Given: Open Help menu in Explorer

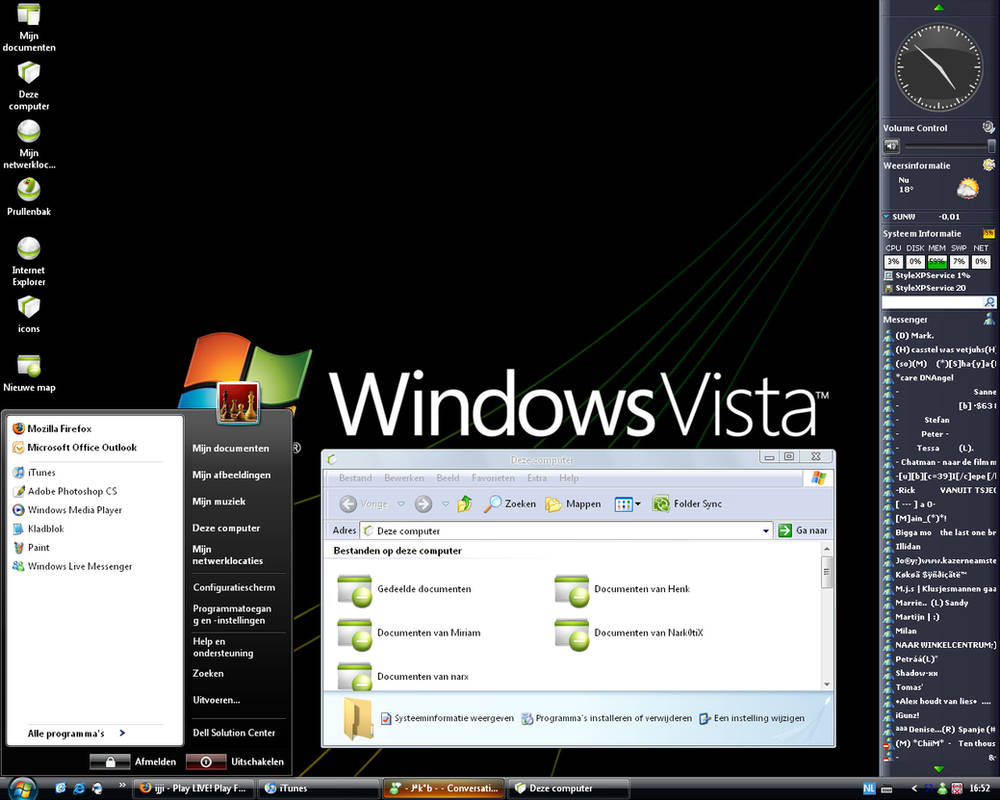Looking at the screenshot, I should tap(569, 478).
